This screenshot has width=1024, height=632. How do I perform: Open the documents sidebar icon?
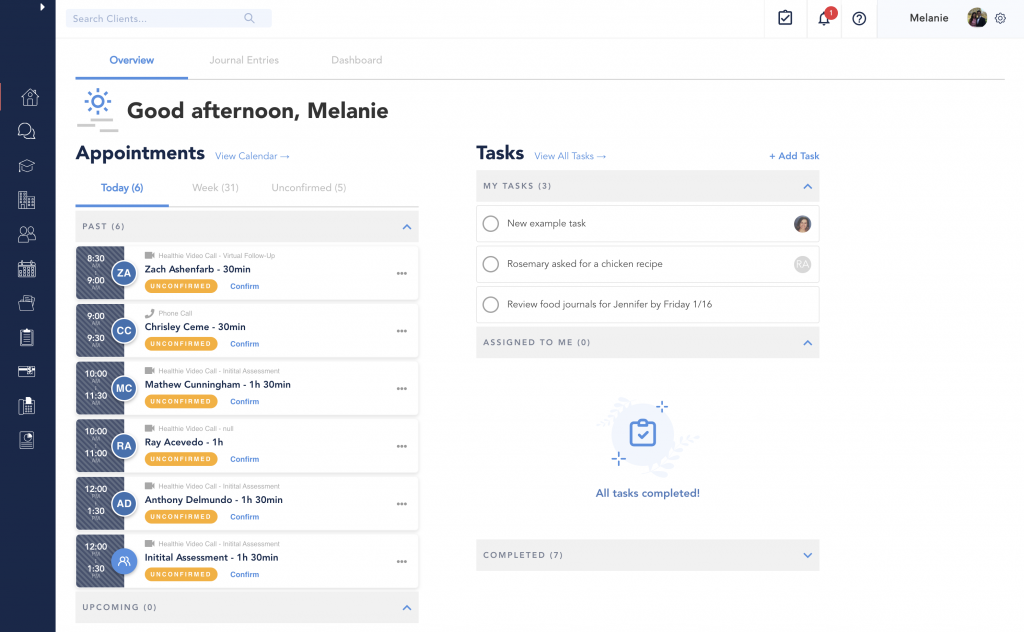[x=27, y=406]
